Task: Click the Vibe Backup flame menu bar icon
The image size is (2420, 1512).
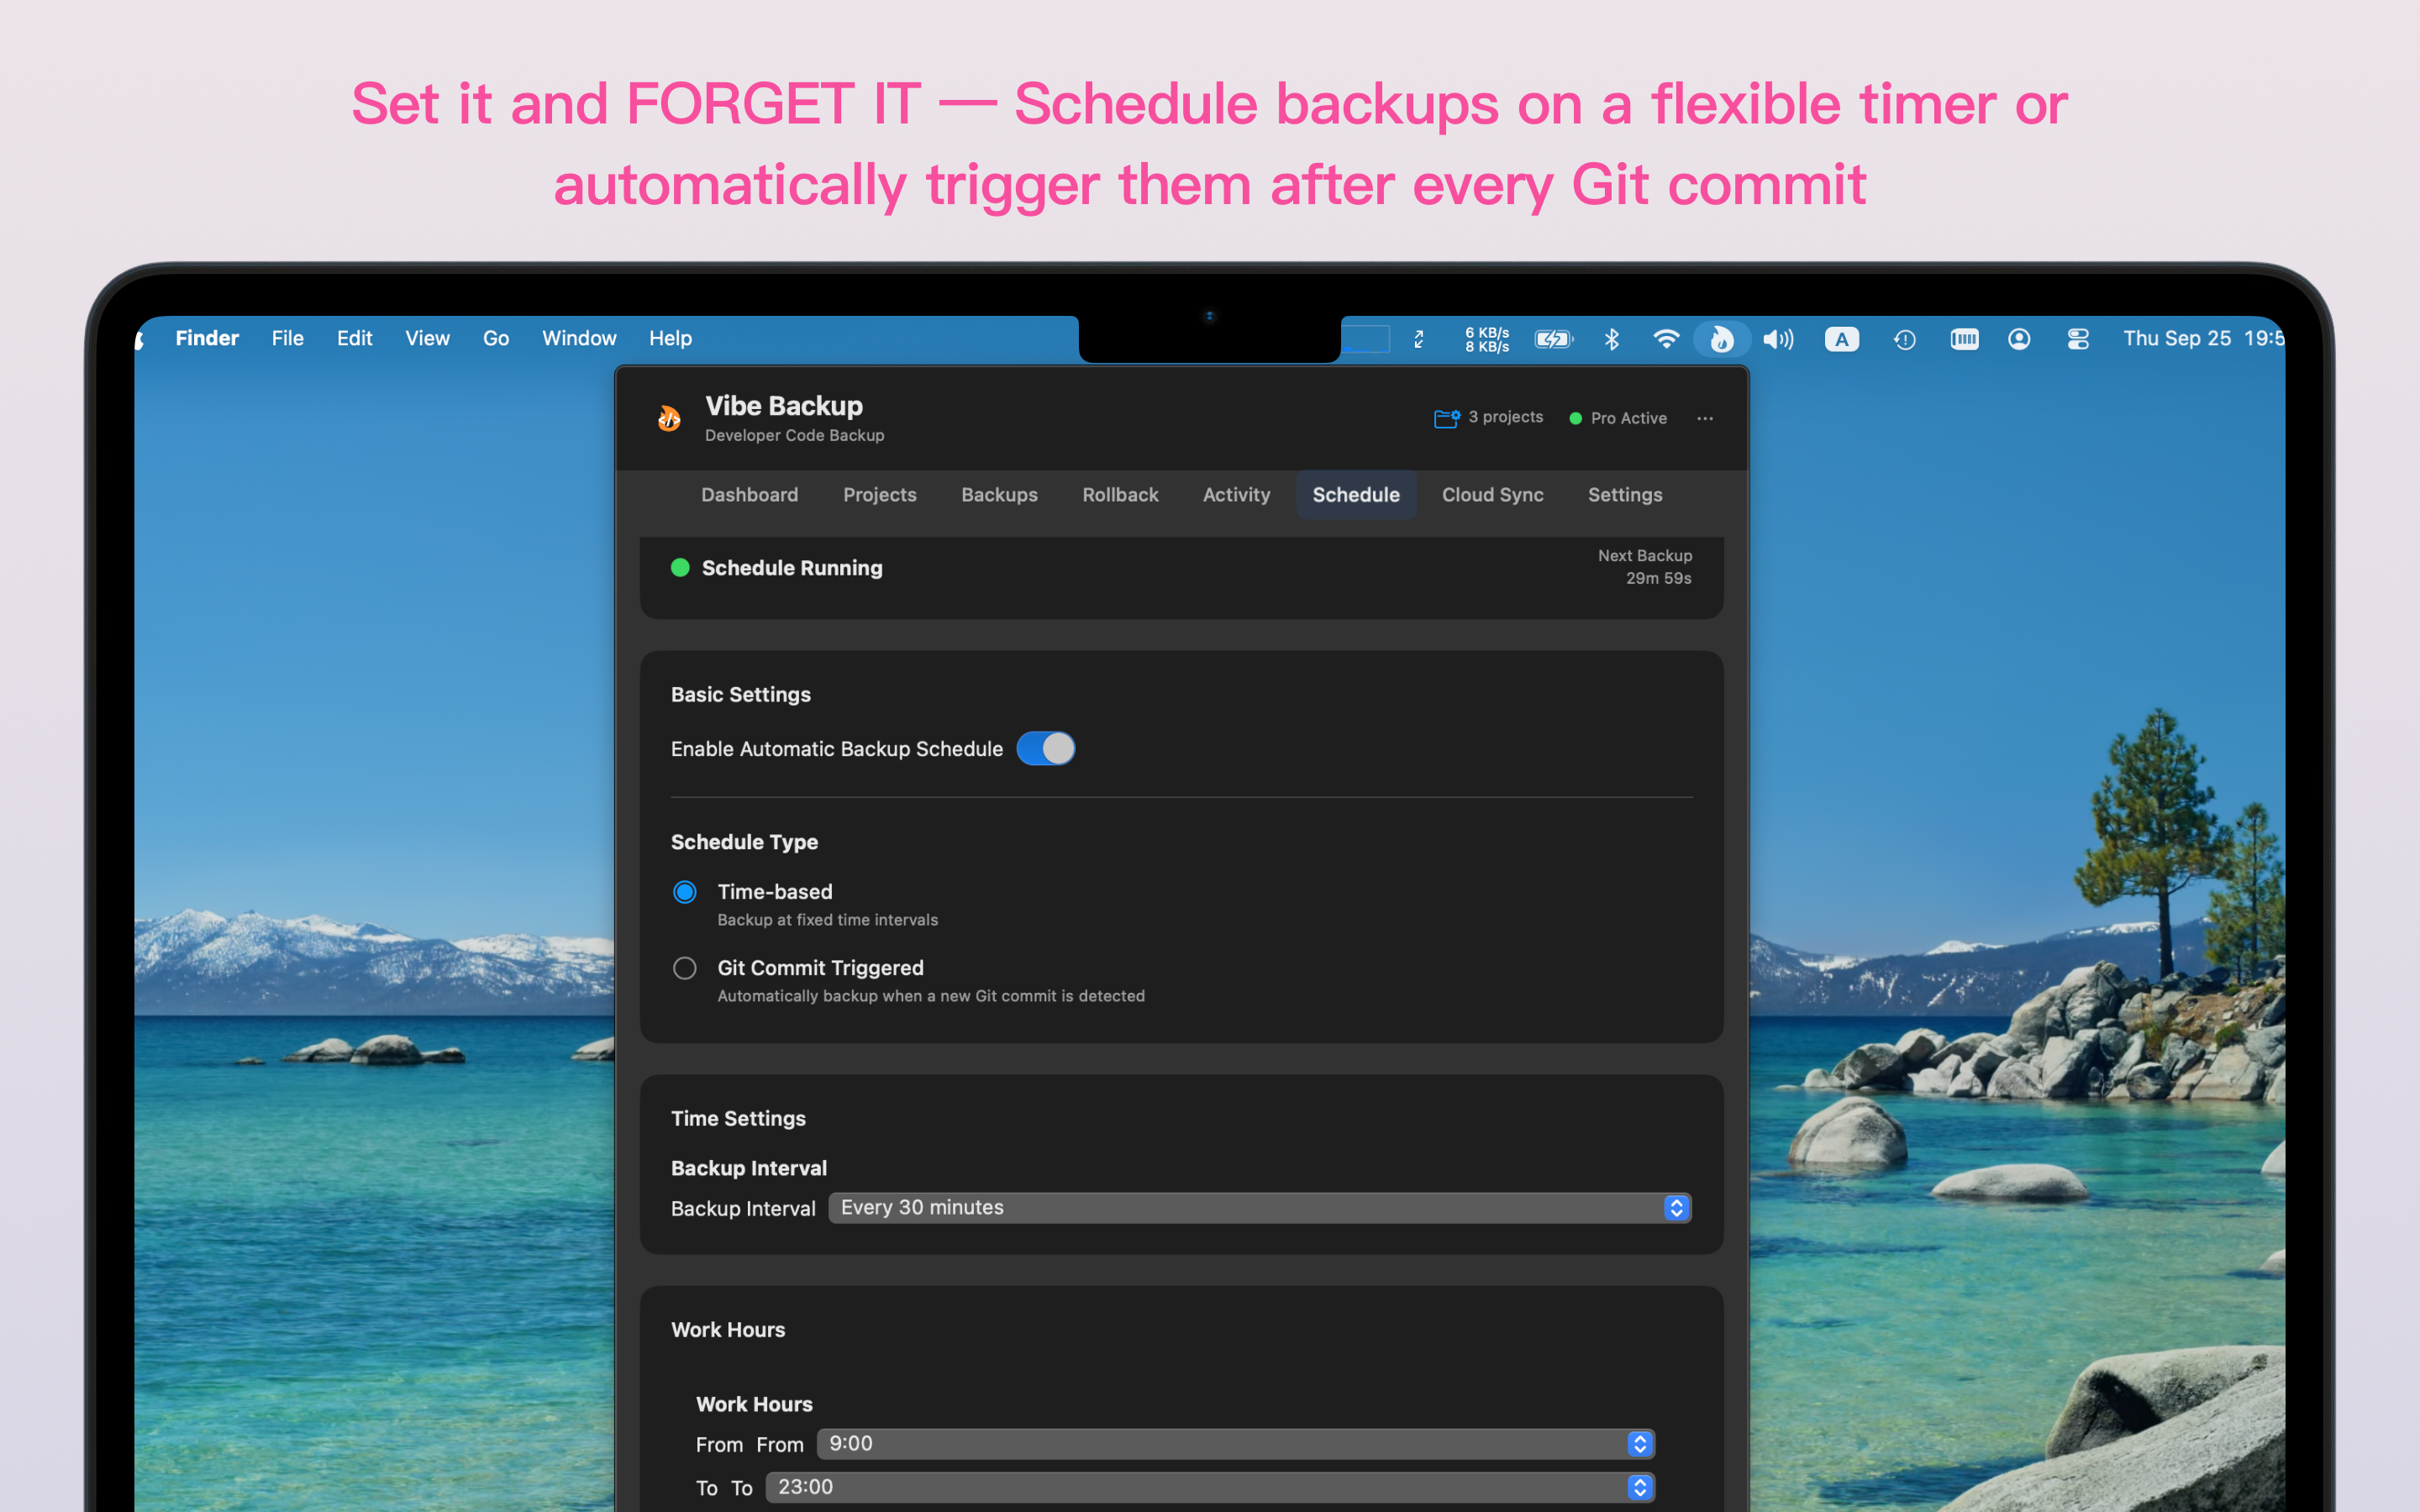Action: pos(1720,339)
